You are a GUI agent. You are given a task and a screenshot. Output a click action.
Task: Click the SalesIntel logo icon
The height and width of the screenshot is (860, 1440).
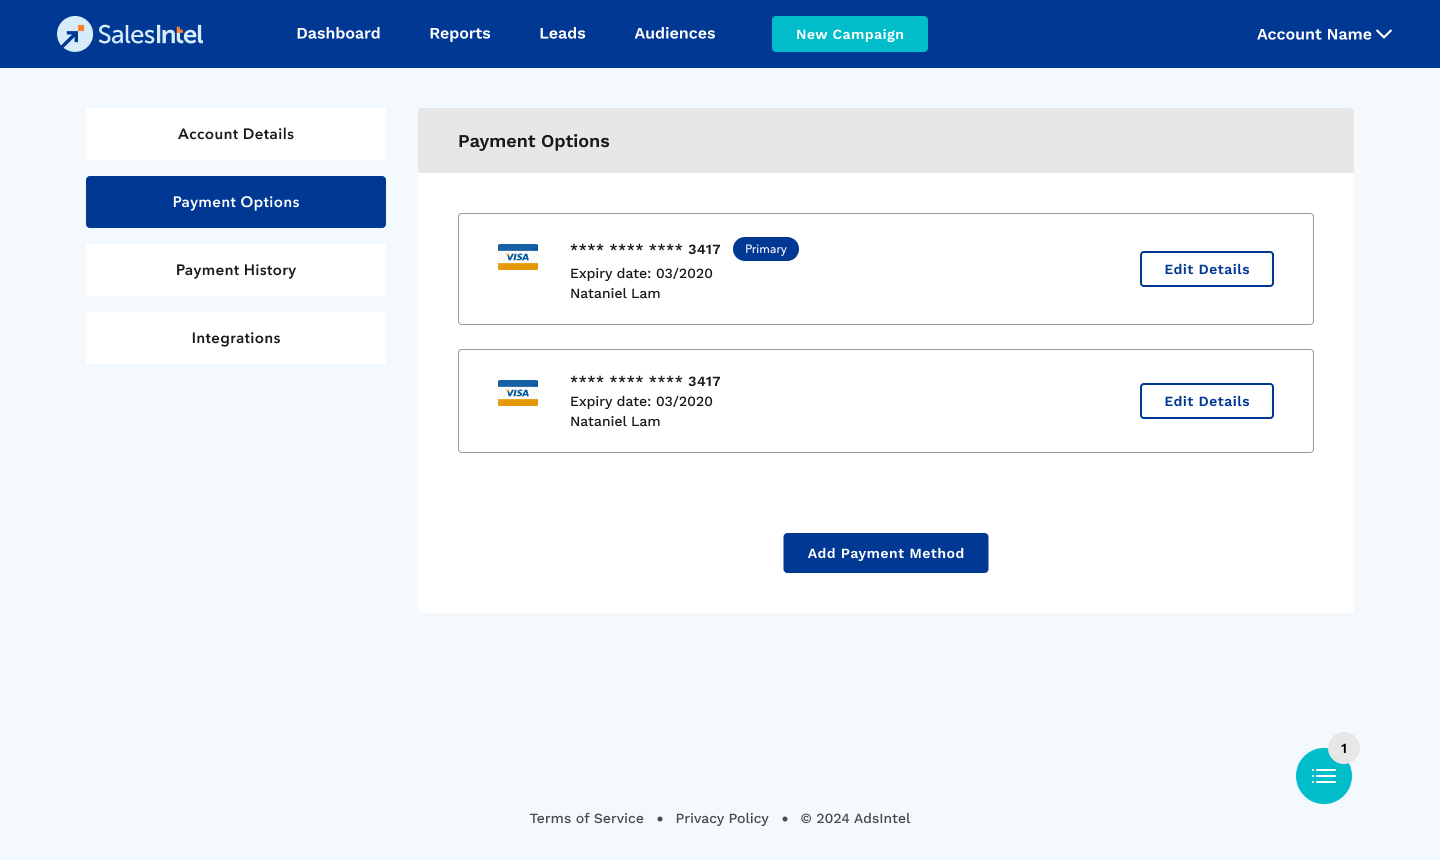click(x=75, y=34)
